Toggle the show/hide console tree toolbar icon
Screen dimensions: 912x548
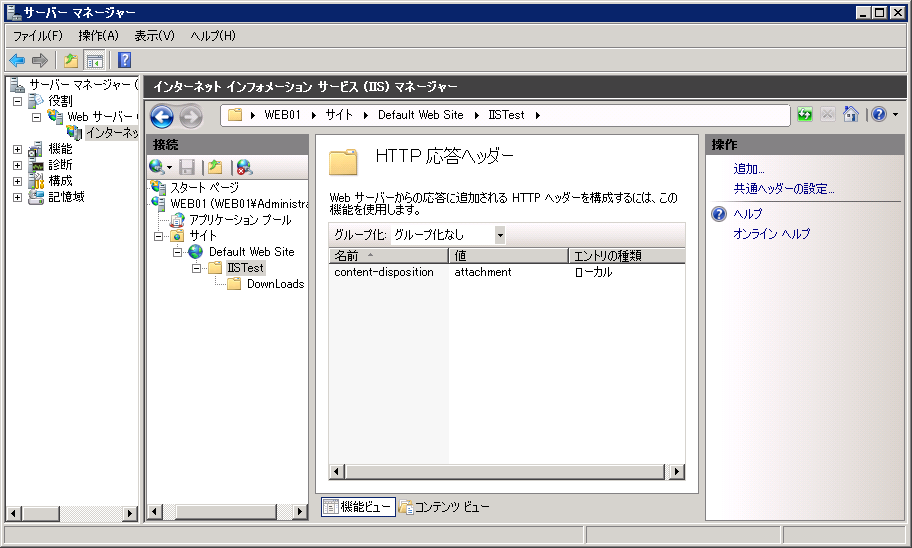click(x=94, y=60)
